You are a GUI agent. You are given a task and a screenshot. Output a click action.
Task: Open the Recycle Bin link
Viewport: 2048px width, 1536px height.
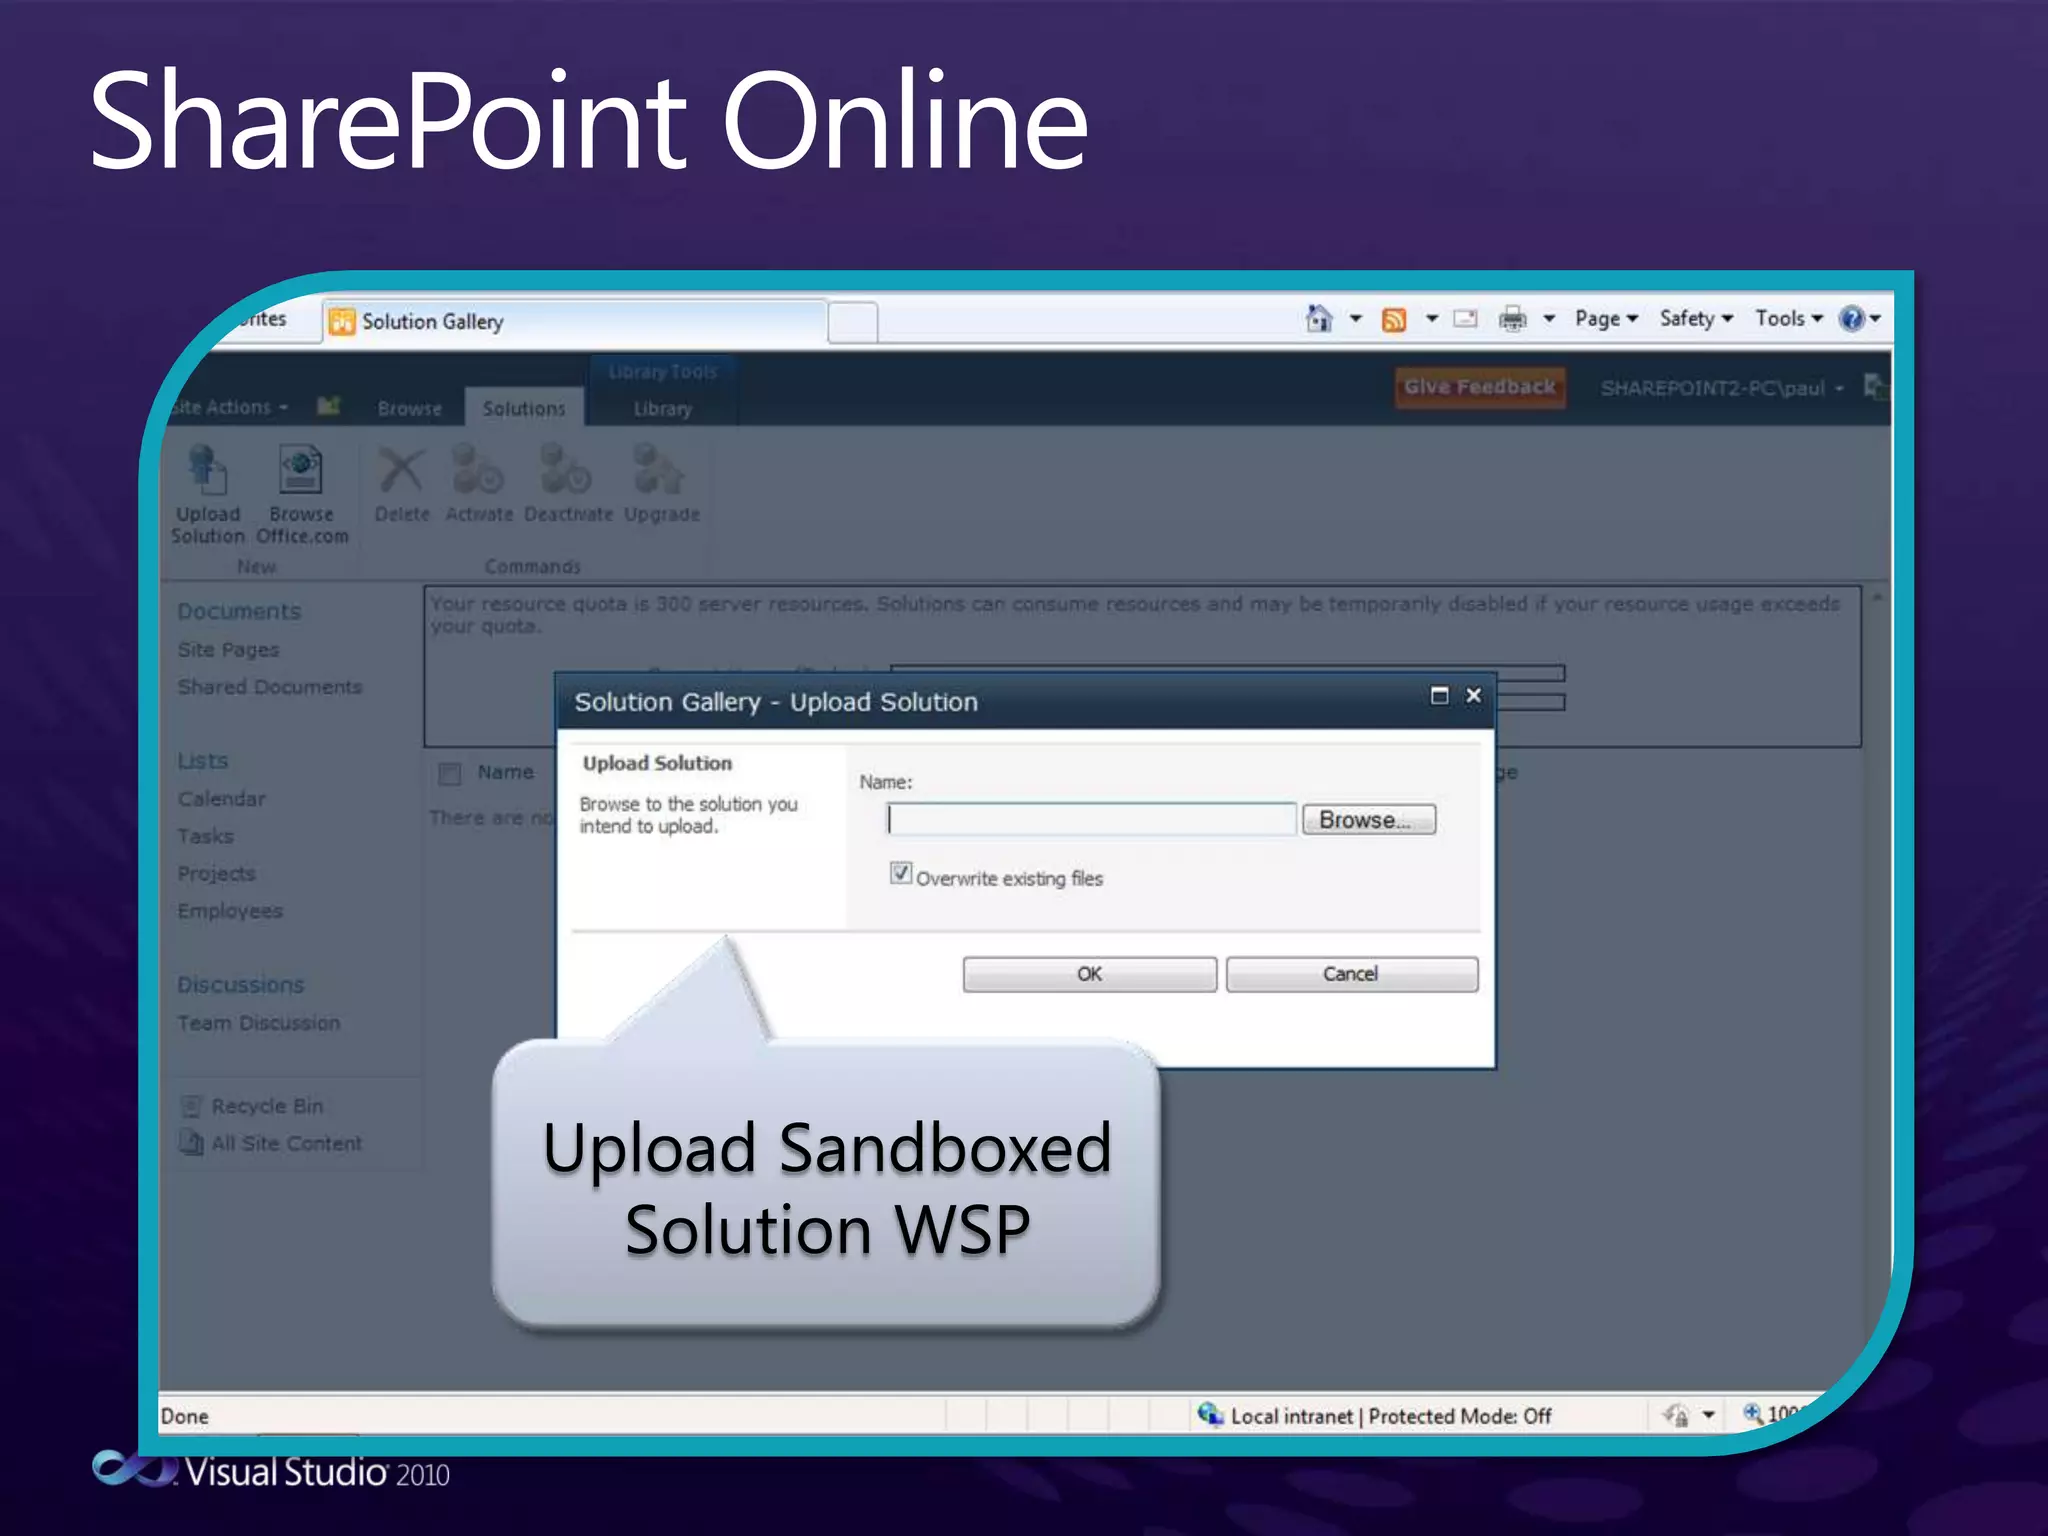click(x=267, y=1106)
